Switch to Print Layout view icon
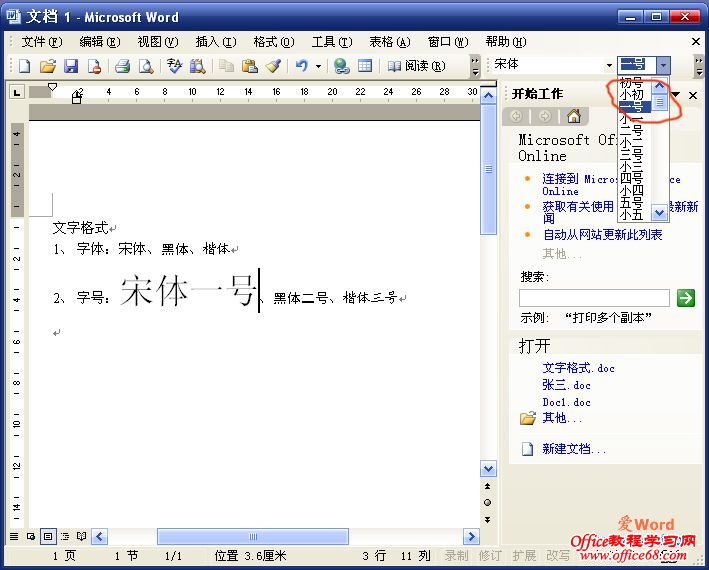Image resolution: width=709 pixels, height=570 pixels. 48,537
